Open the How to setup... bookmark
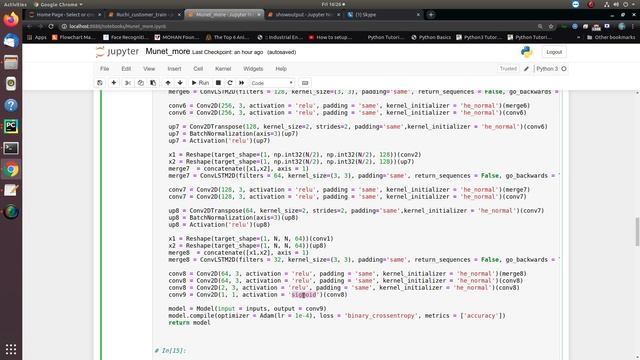 click(331, 37)
